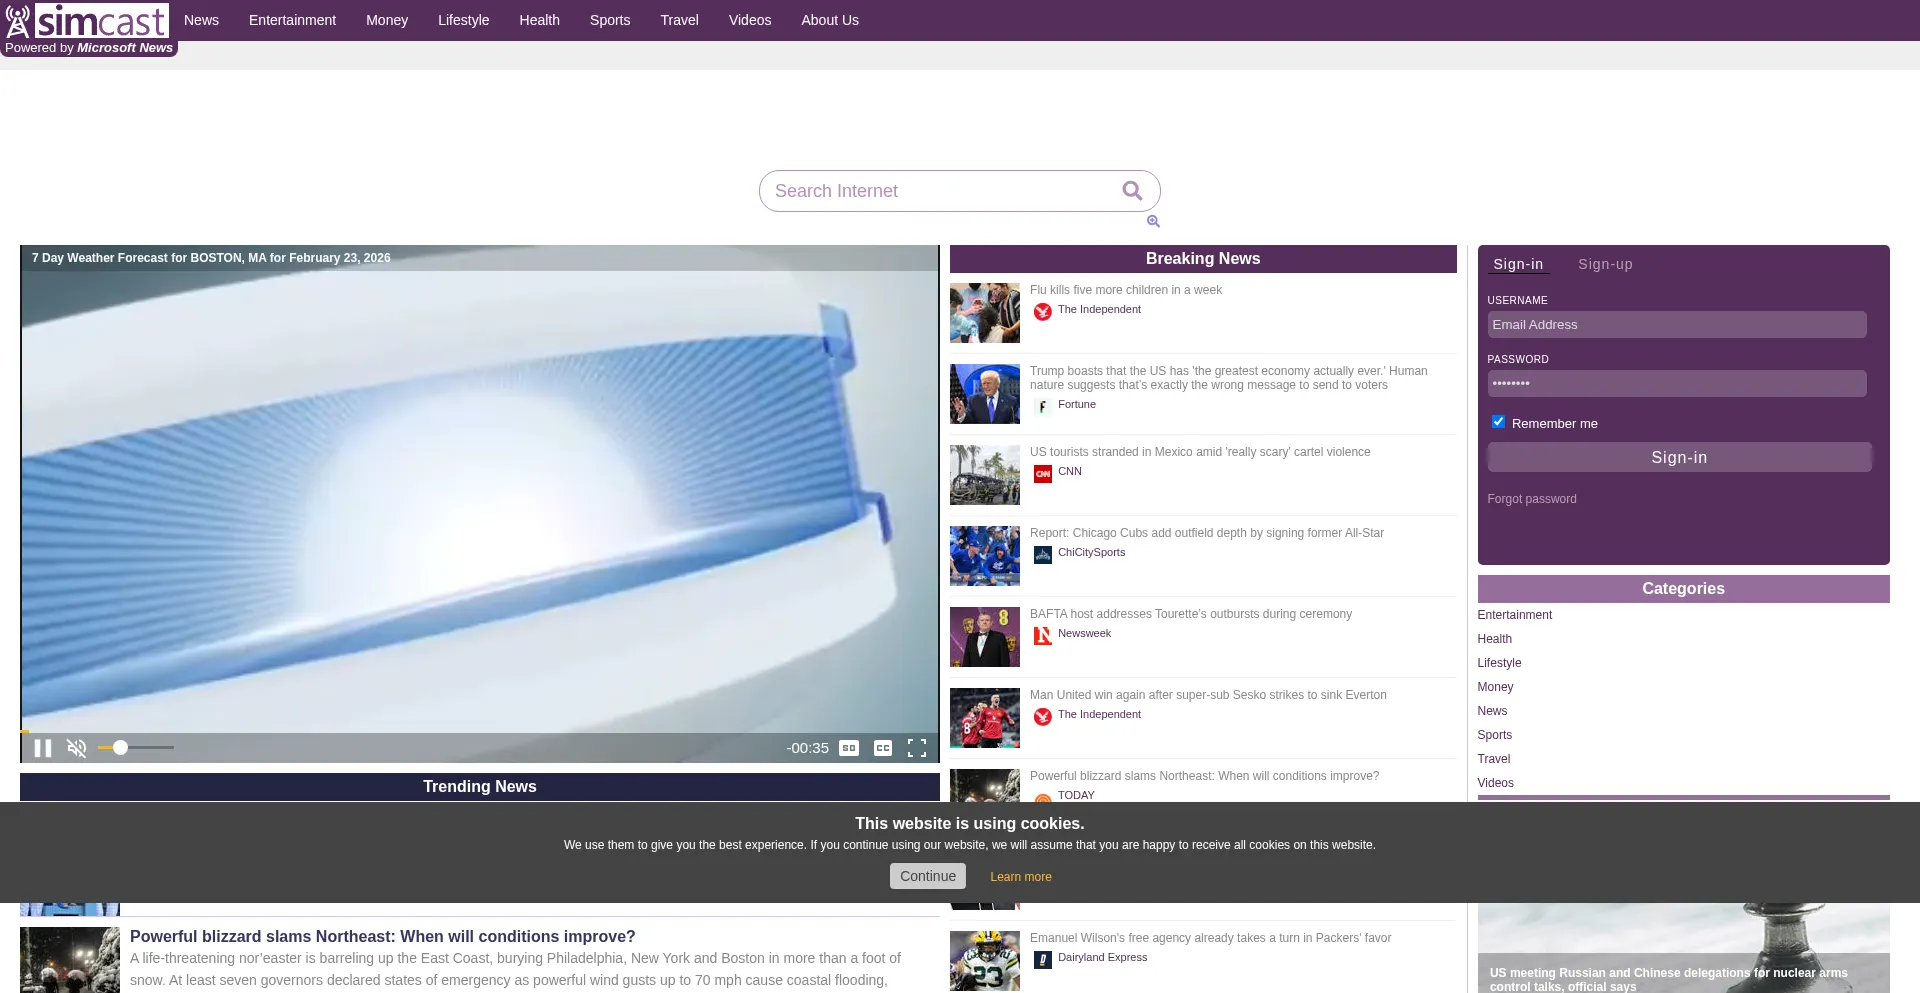Click the CNN source icon
Screen dimensions: 1920x993
1043,474
